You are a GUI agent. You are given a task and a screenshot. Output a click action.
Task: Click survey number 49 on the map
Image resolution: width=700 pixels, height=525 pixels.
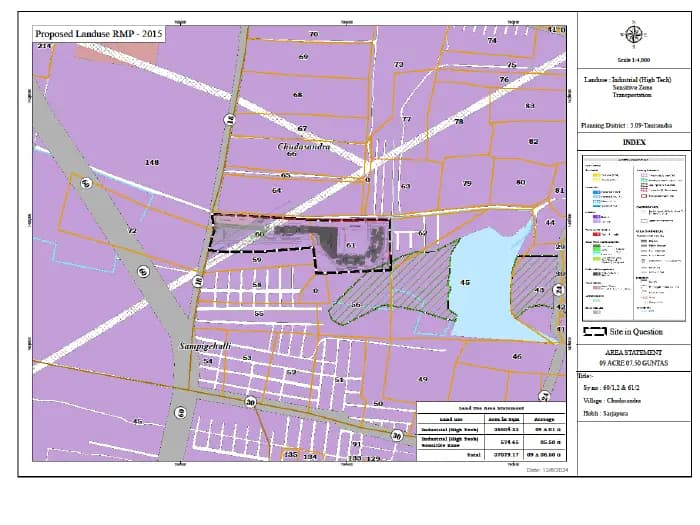coord(423,379)
